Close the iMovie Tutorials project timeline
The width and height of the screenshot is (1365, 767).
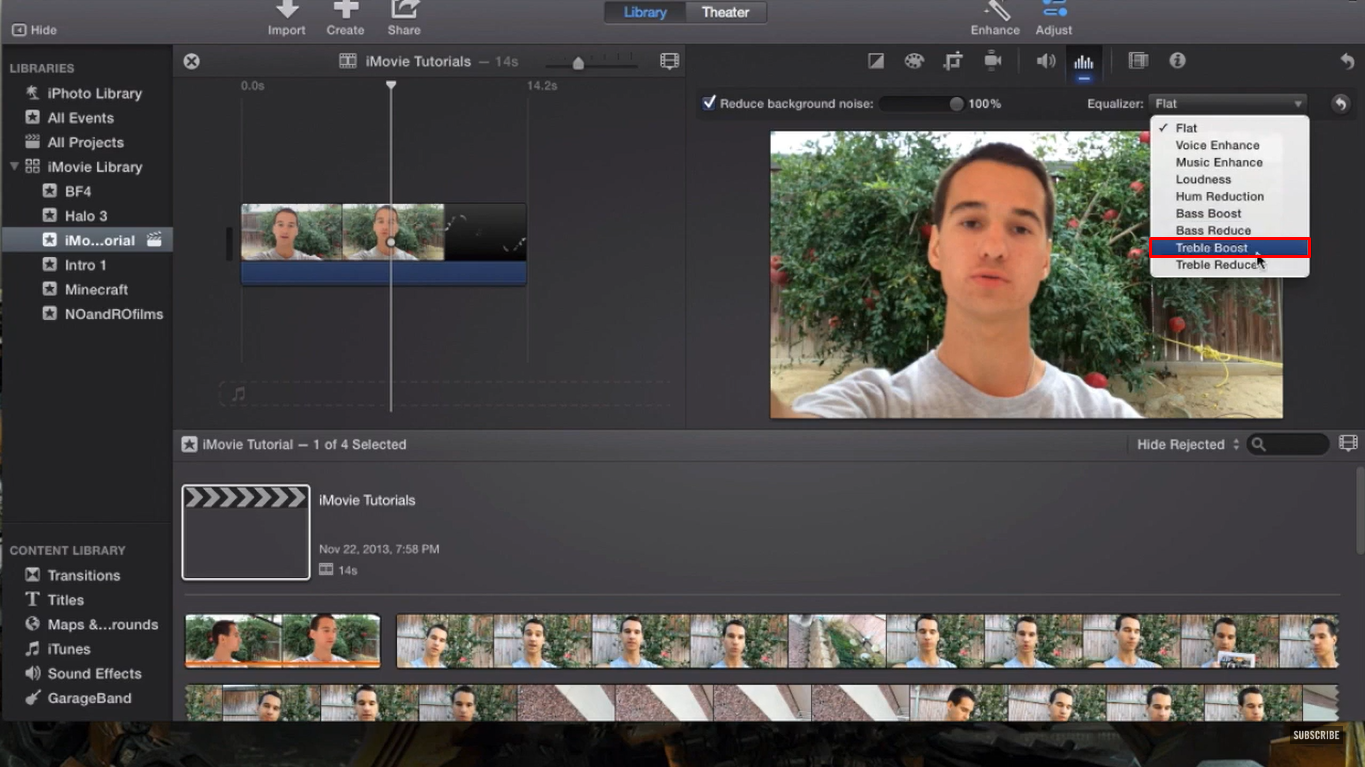pos(191,61)
